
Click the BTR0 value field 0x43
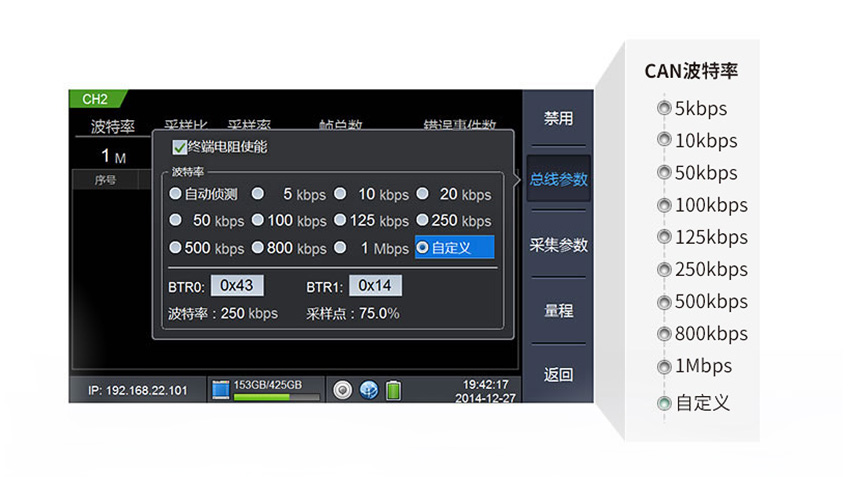coord(237,286)
